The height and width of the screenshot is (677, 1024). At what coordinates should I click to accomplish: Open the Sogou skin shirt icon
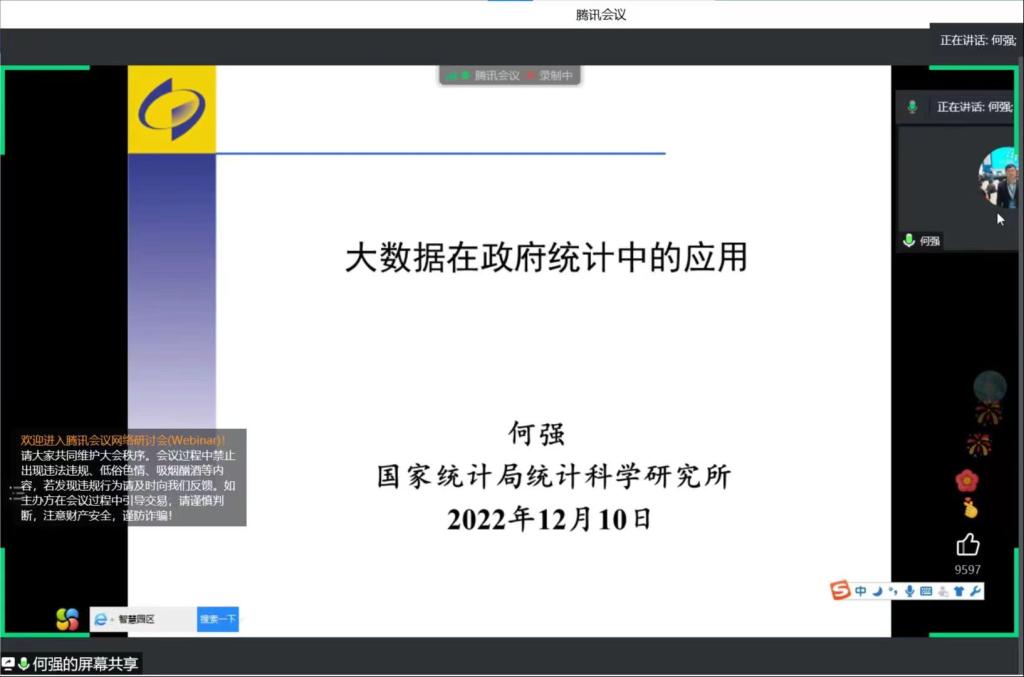[959, 591]
